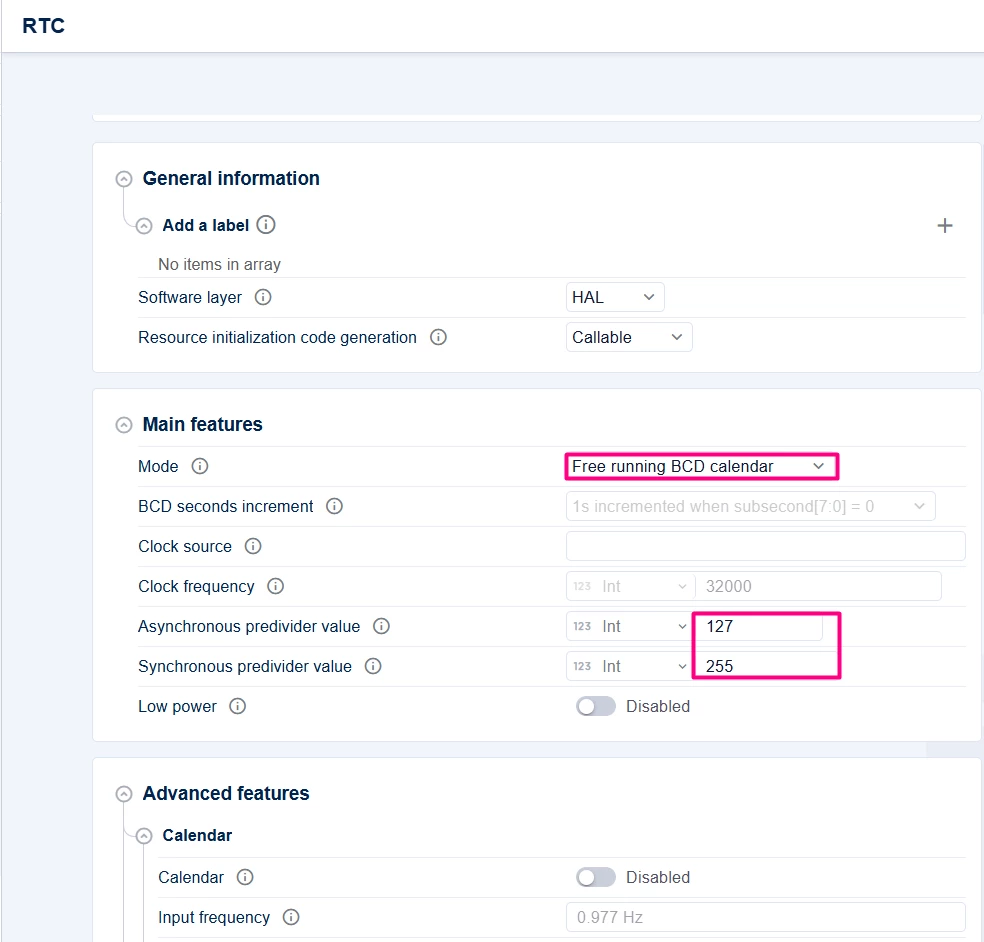Click the Clock frequency 32000 field
Image resolution: width=984 pixels, height=942 pixels.
coord(818,586)
